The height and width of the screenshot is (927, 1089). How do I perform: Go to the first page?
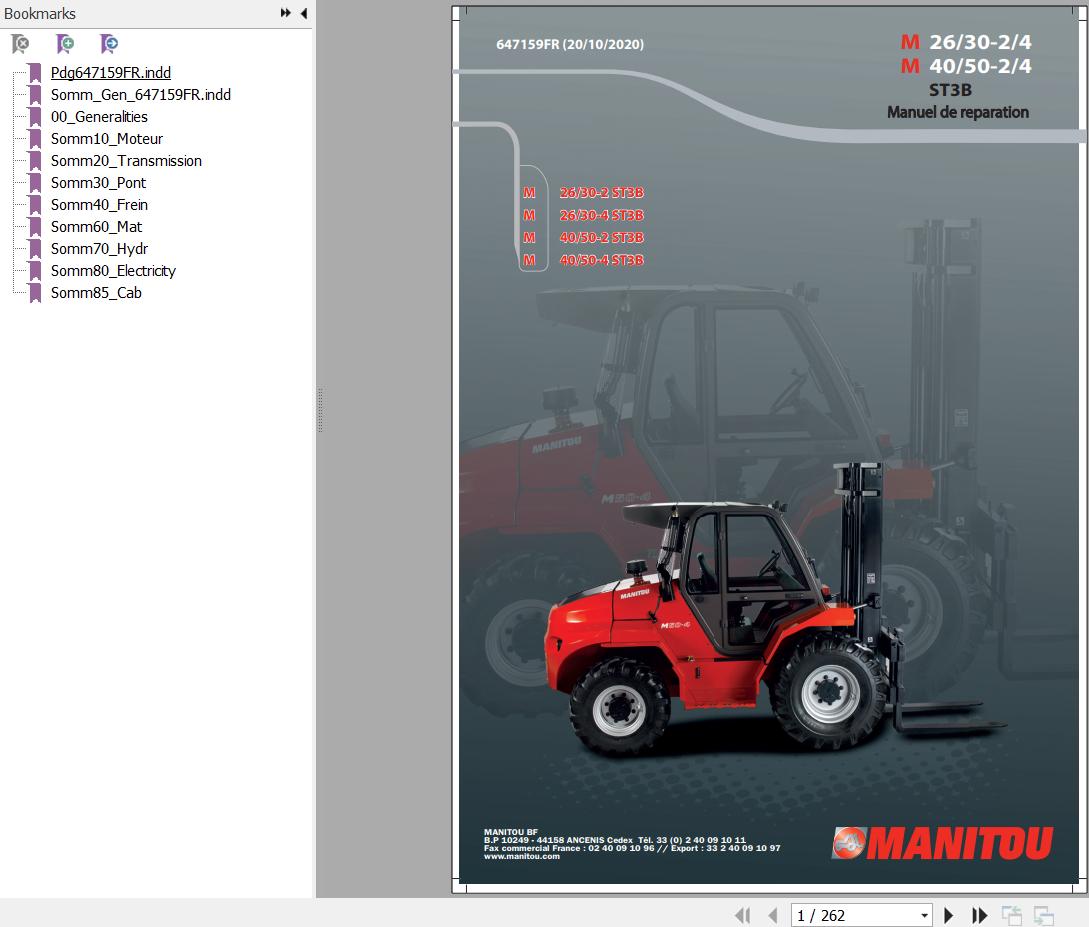point(742,915)
